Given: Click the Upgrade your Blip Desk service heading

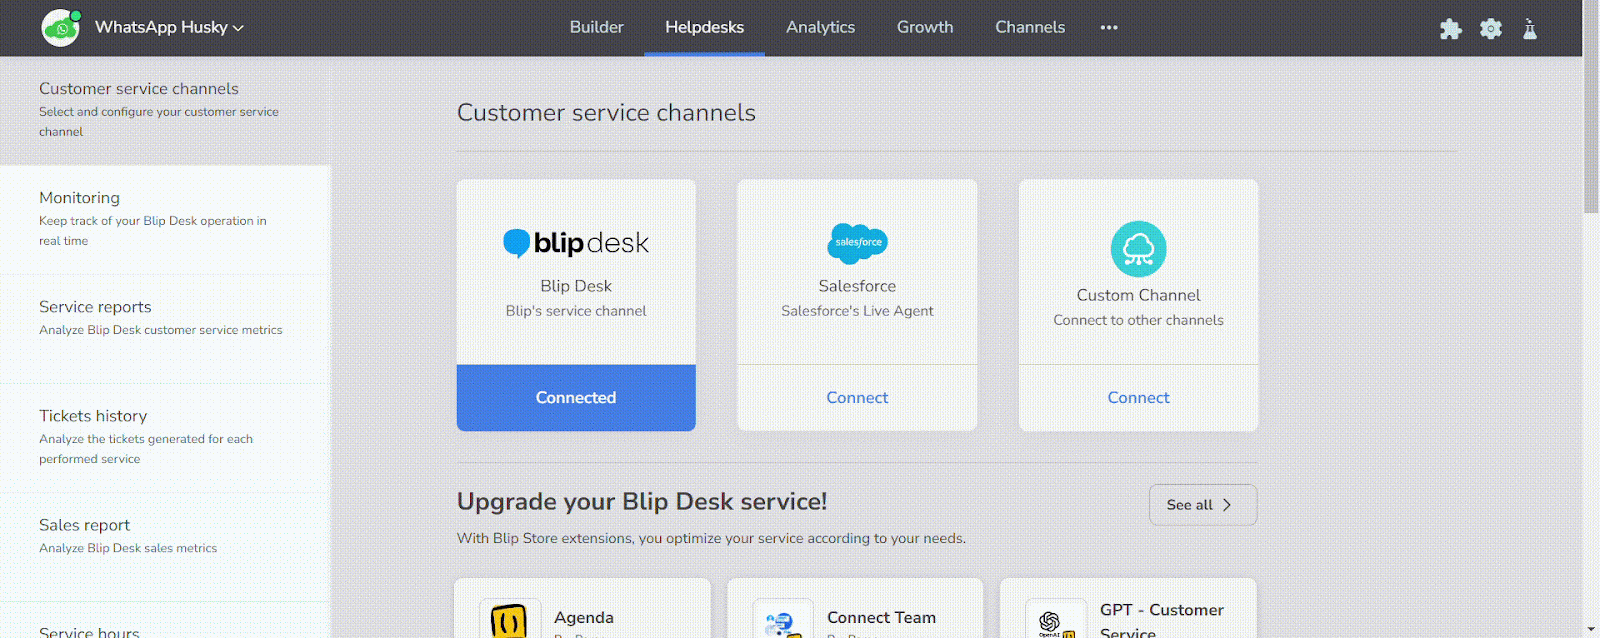Looking at the screenshot, I should (642, 501).
